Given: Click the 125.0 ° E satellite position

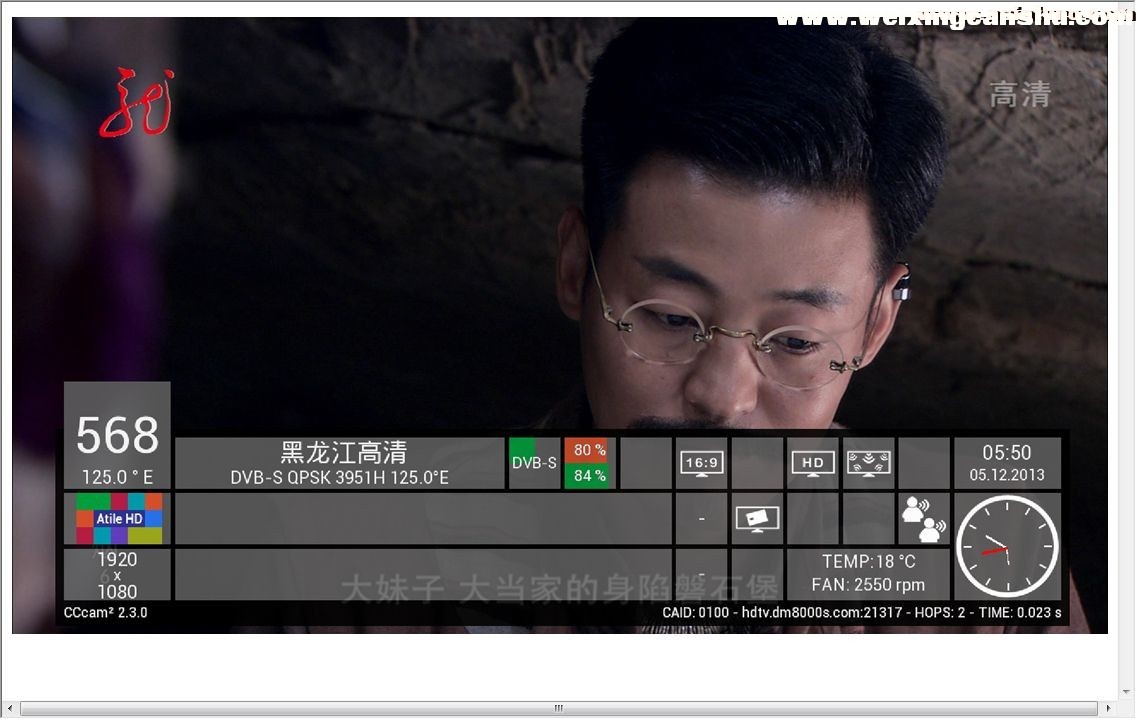Looking at the screenshot, I should tap(117, 478).
